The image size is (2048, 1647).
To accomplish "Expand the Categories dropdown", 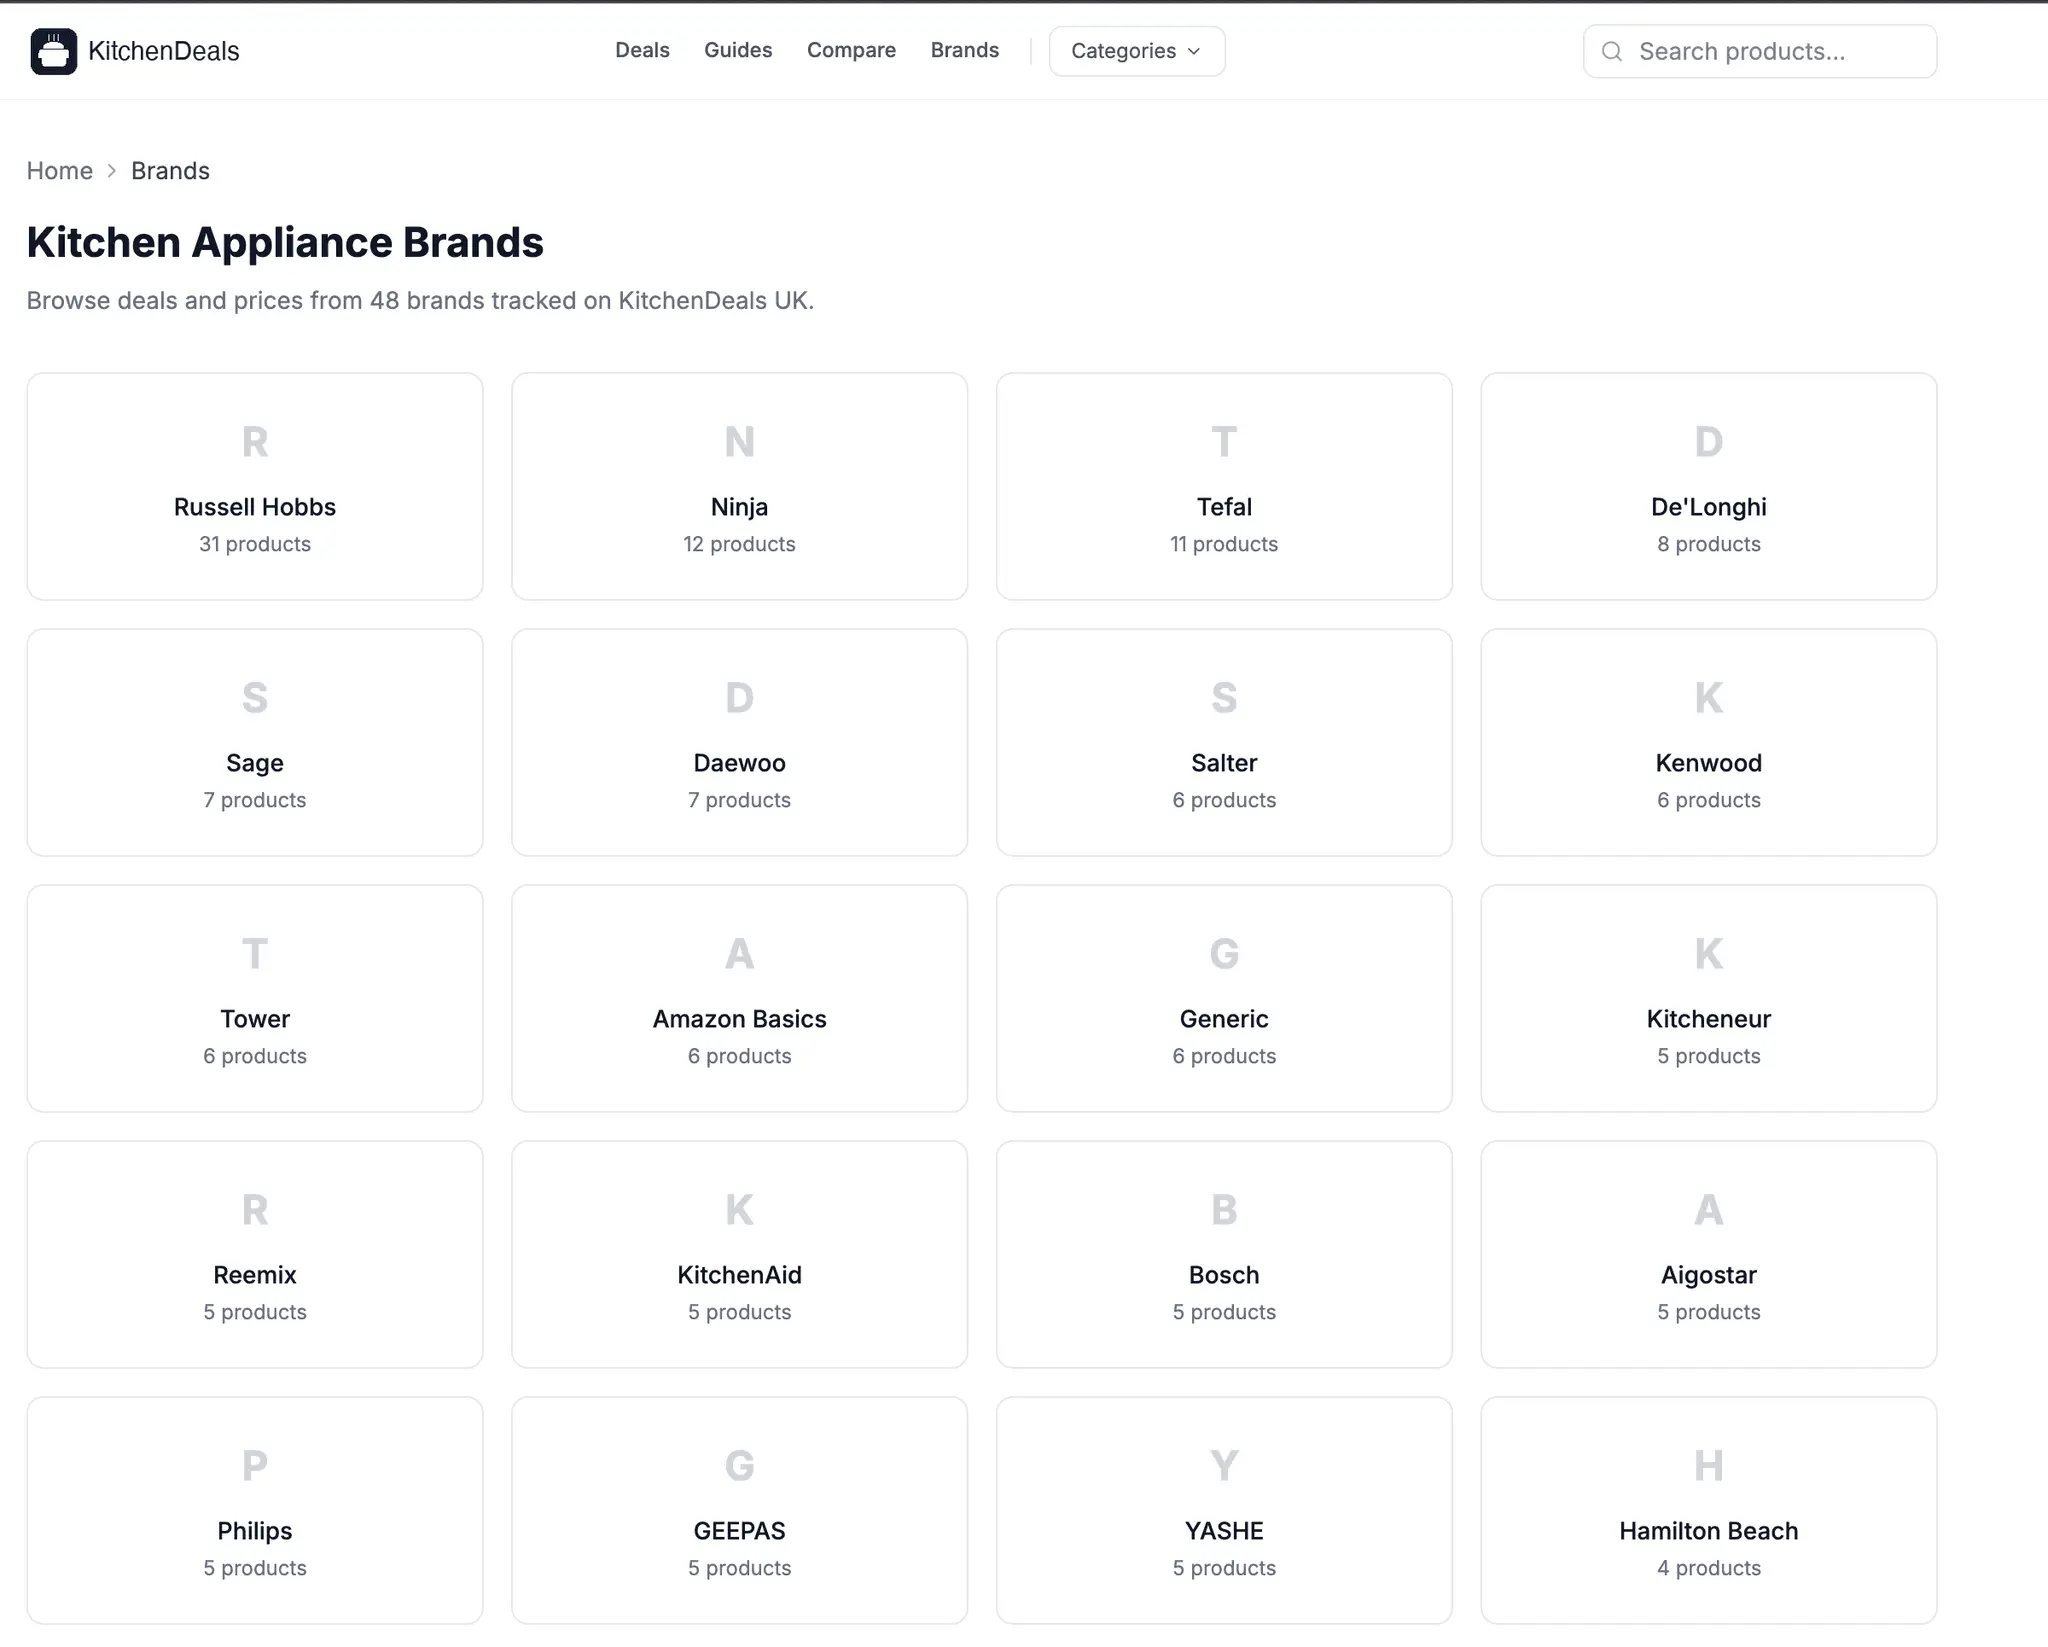I will (x=1137, y=51).
